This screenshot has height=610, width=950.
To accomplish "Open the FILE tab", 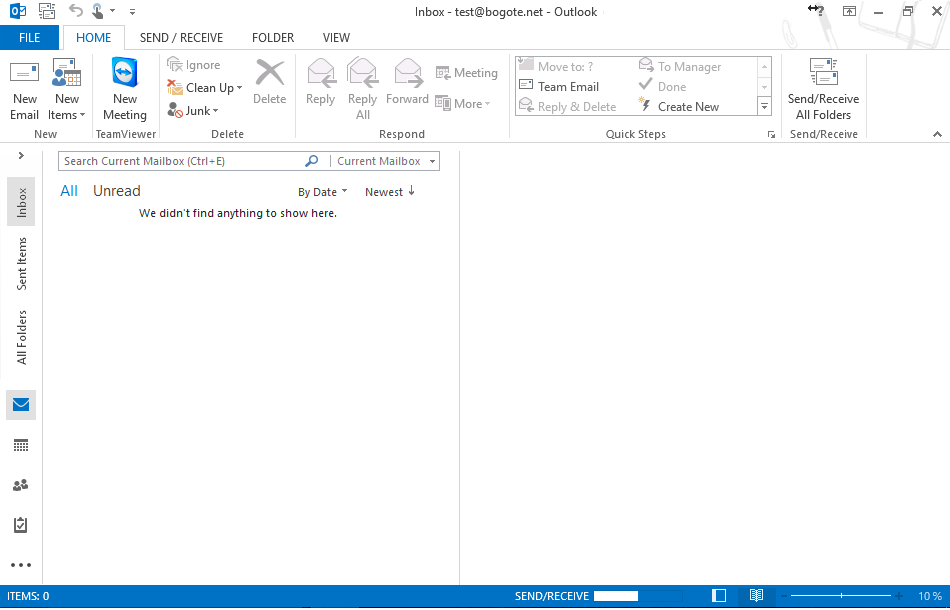I will point(30,38).
